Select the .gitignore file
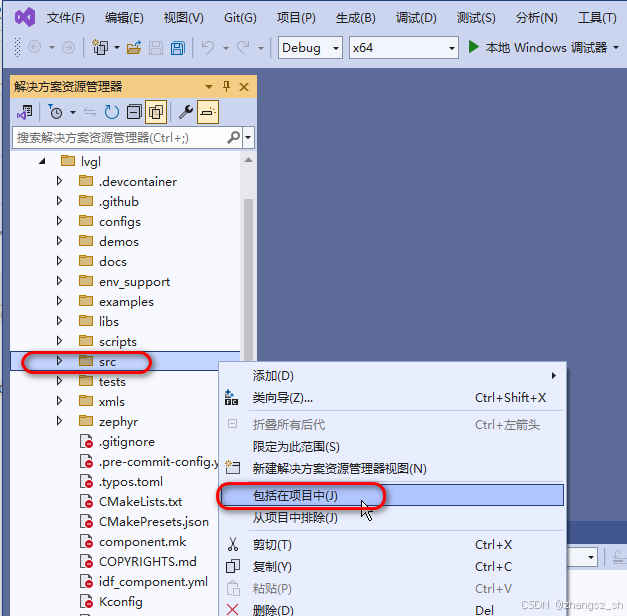The width and height of the screenshot is (627, 616). [126, 442]
